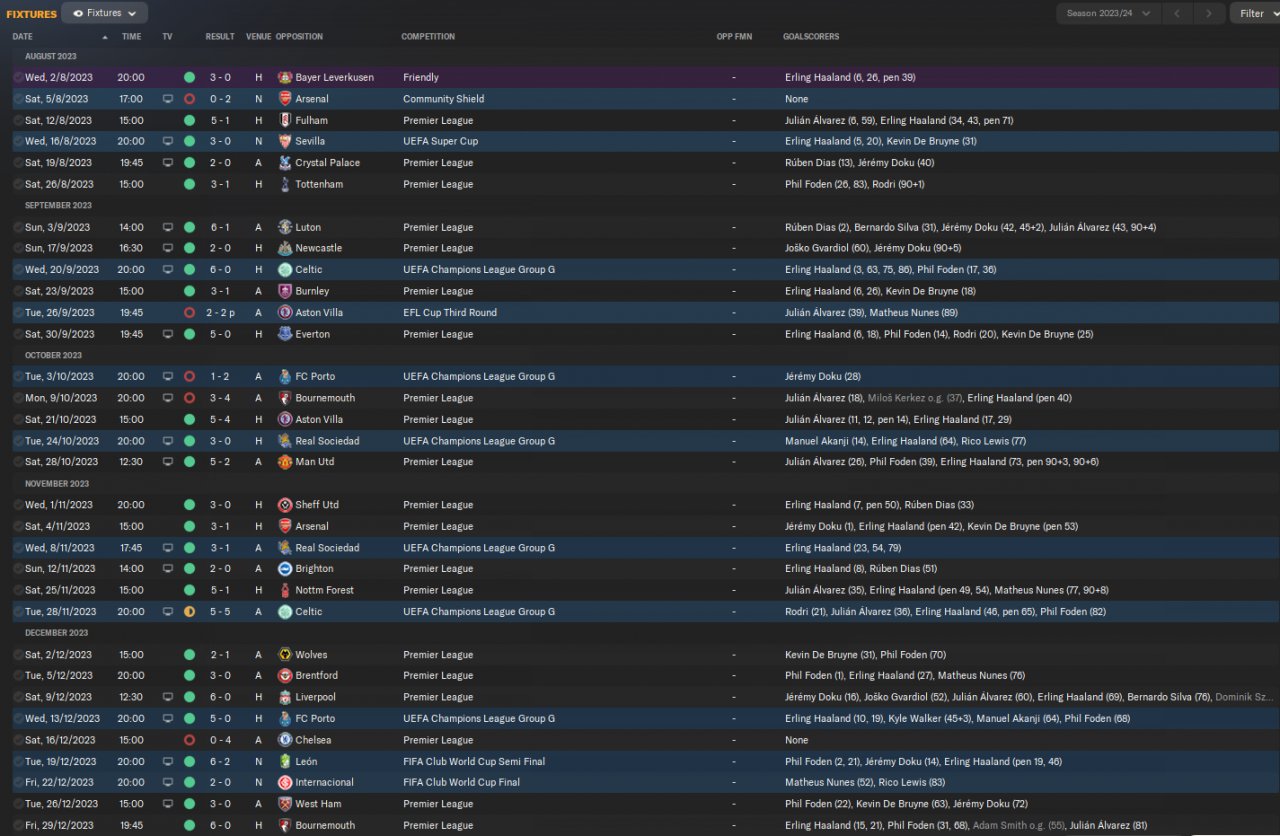This screenshot has width=1280, height=836.
Task: Sort by the Opposition column header
Action: tap(299, 37)
